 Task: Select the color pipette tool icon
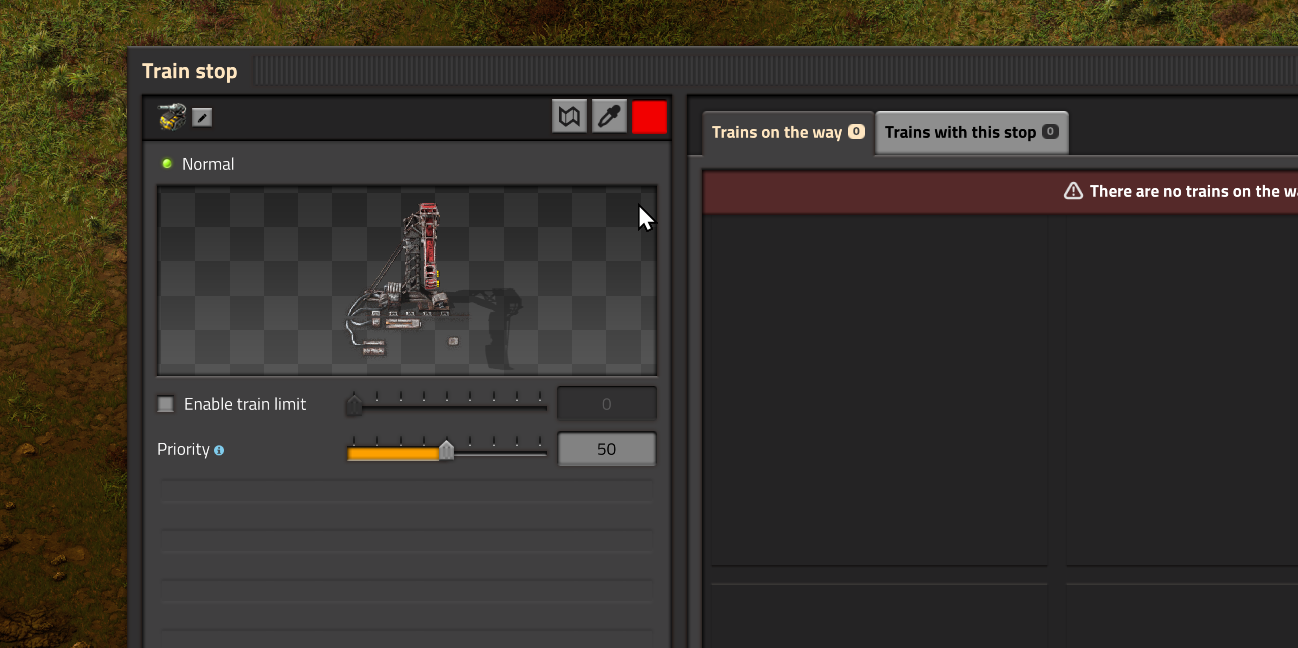click(x=609, y=117)
